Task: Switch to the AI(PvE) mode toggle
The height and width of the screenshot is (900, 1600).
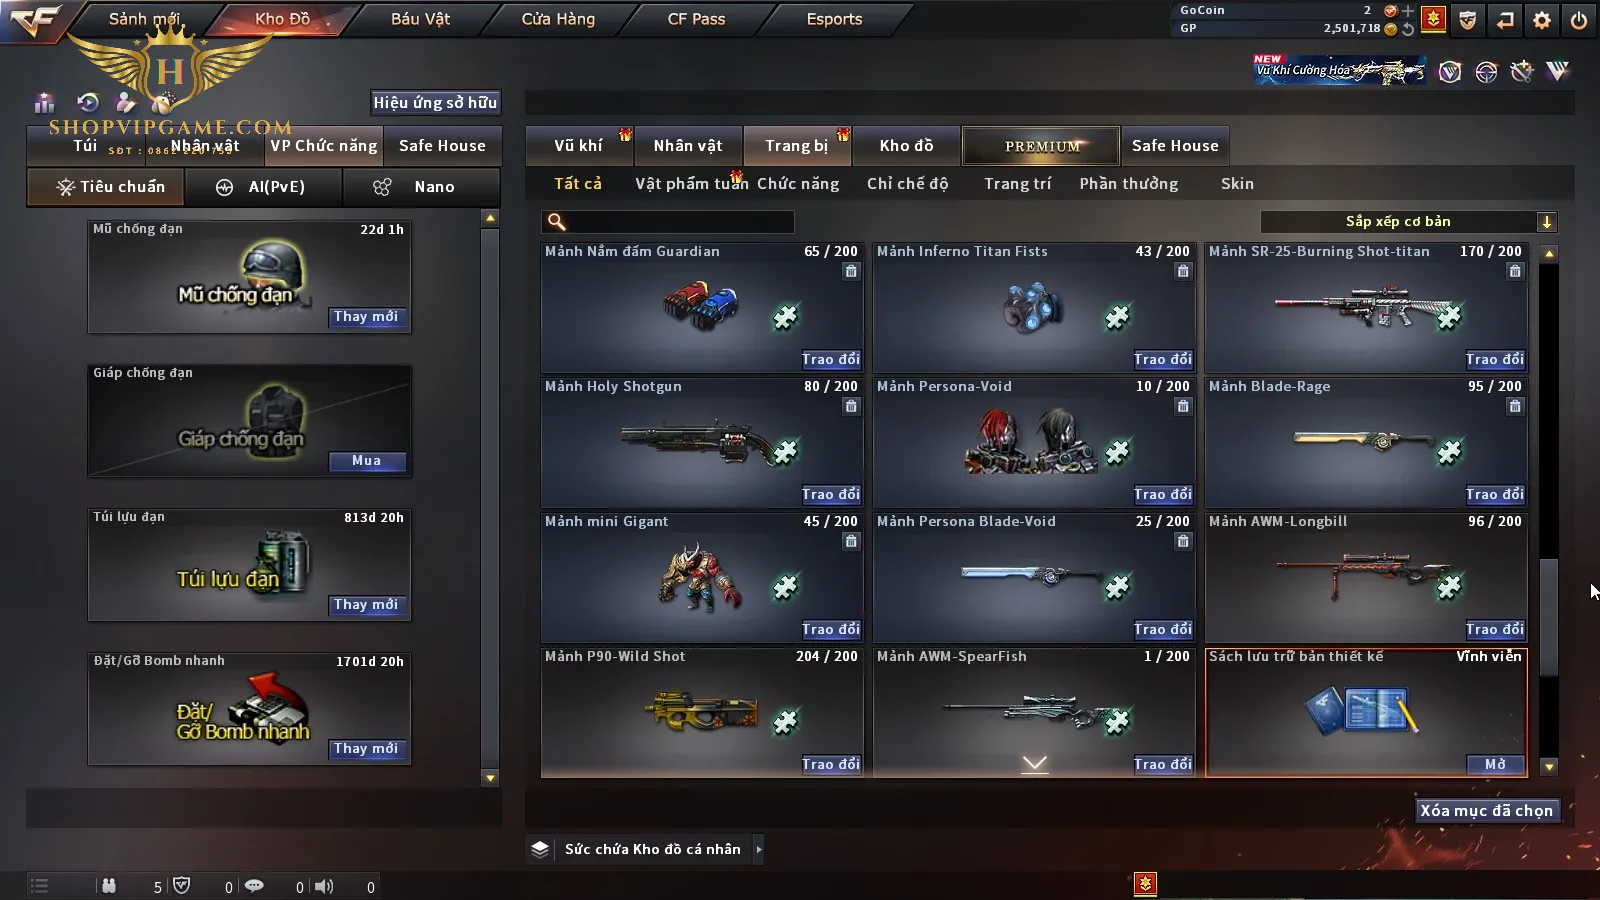Action: tap(264, 187)
